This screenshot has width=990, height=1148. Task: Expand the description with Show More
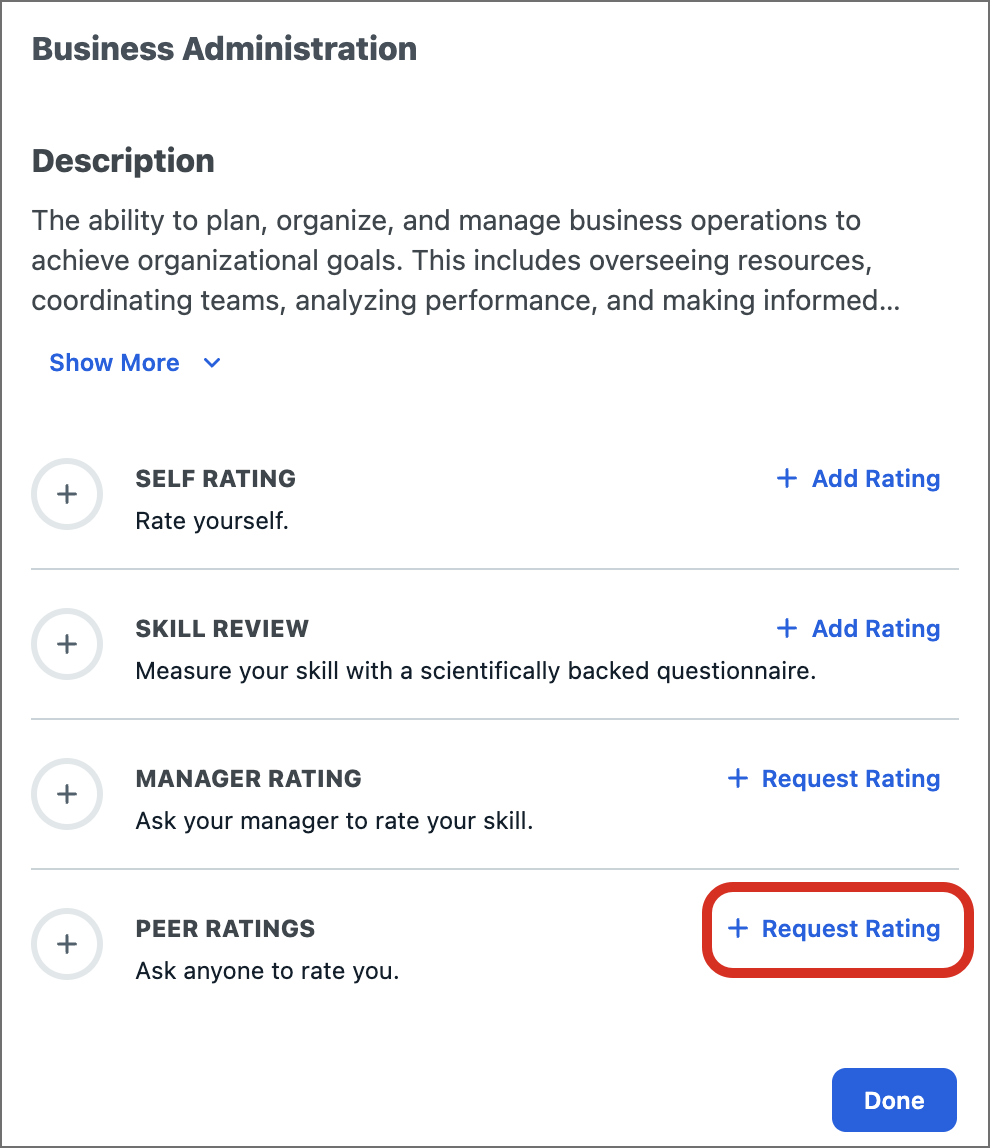(115, 363)
